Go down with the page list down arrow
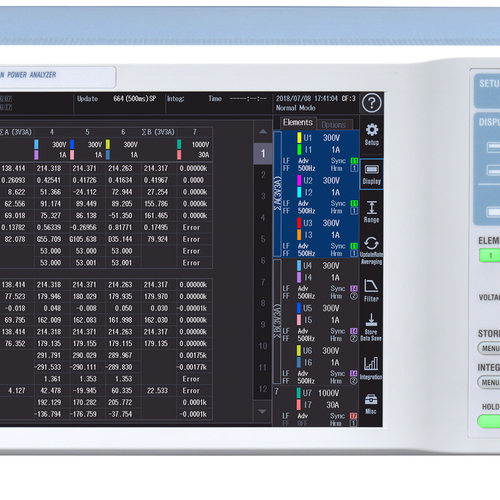 [x=263, y=411]
